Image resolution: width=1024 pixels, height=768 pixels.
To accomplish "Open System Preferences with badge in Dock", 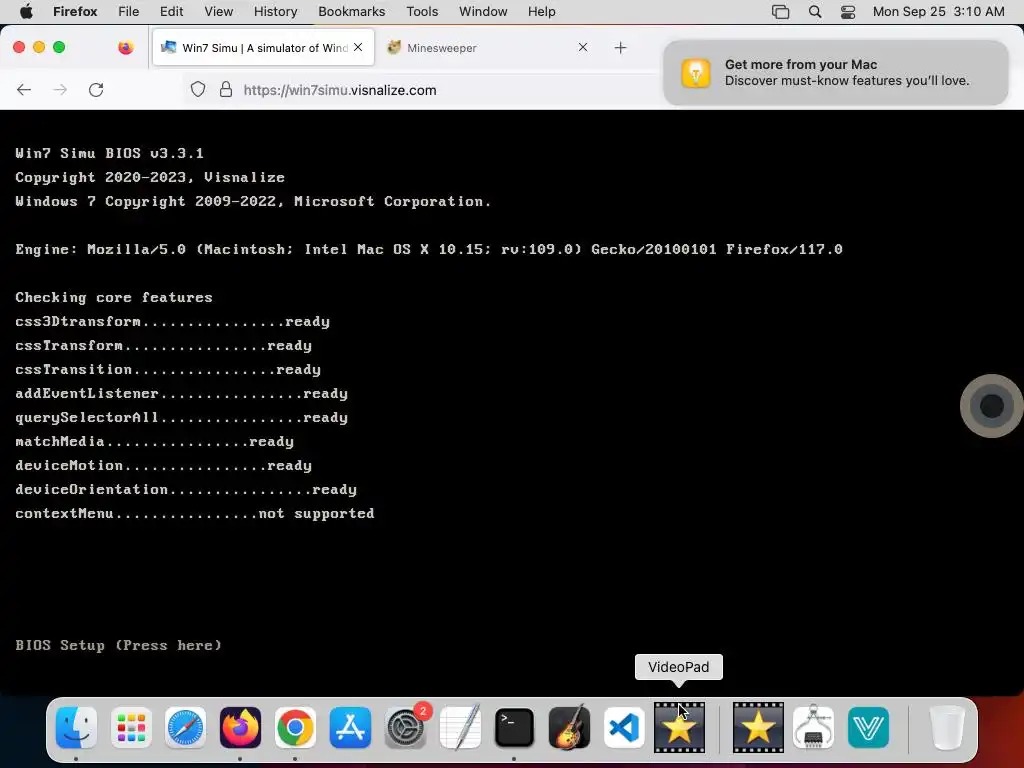I will 406,727.
